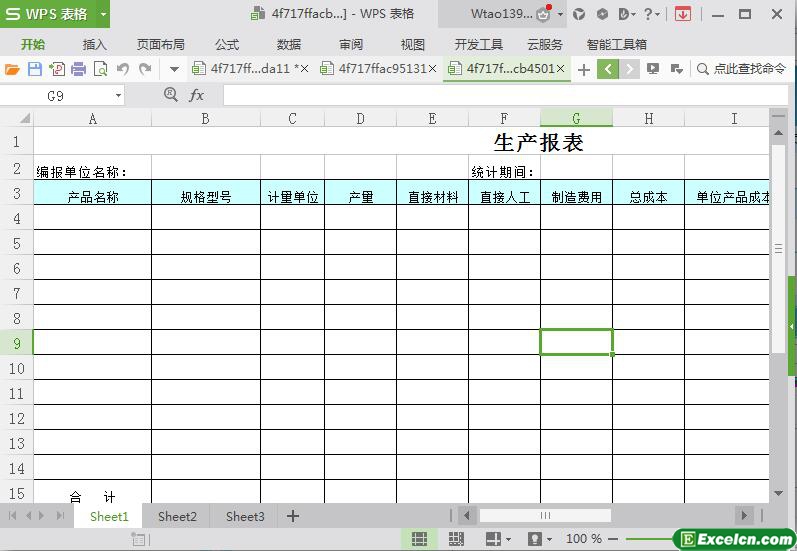Screen dimensions: 797x551
Task: Open the 页面布局 ribbon tab
Action: tap(161, 45)
